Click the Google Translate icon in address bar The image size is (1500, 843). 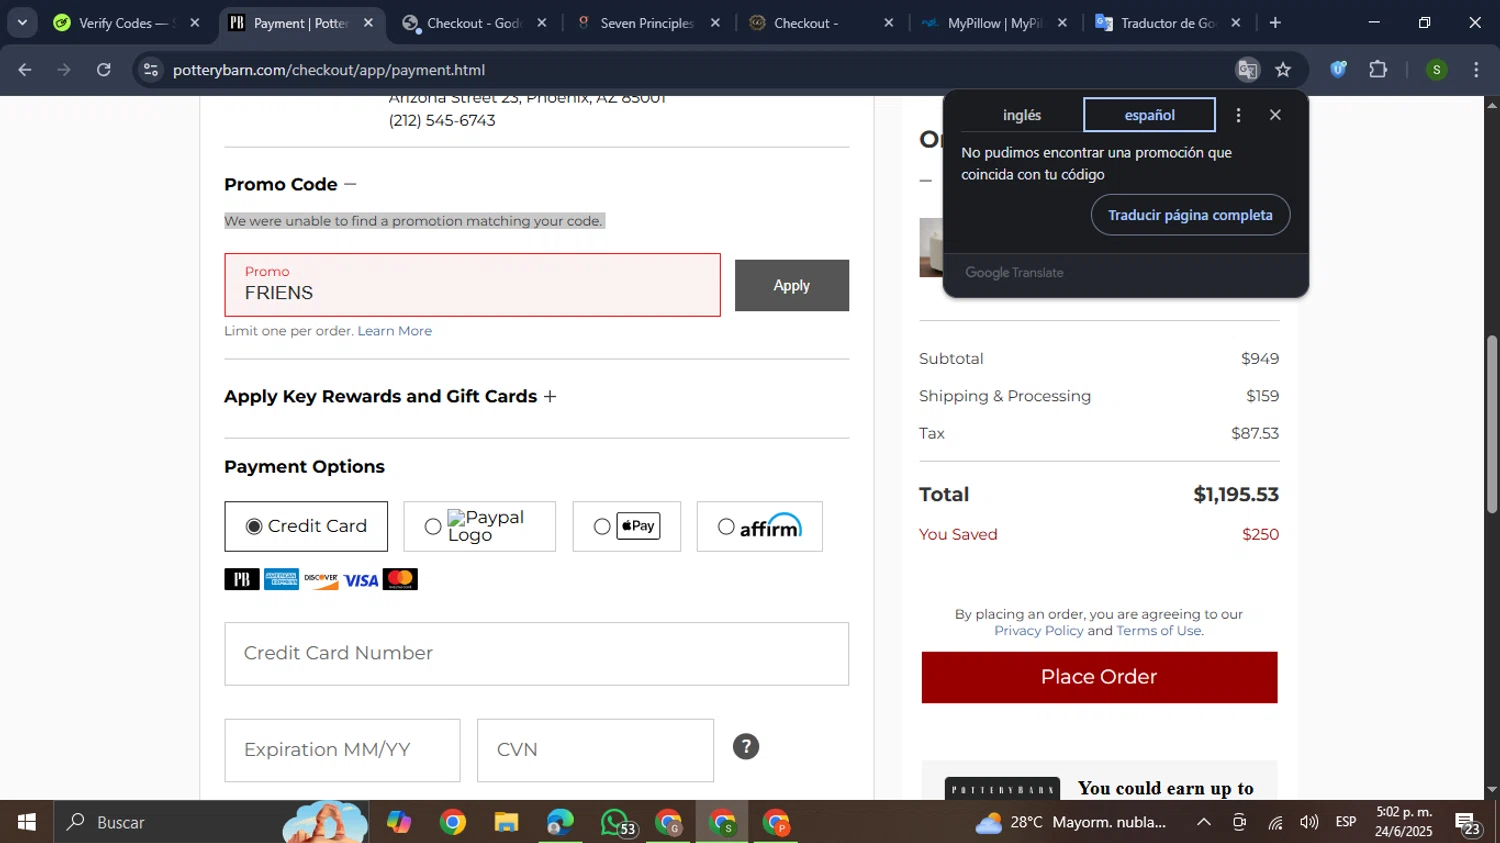tap(1247, 70)
